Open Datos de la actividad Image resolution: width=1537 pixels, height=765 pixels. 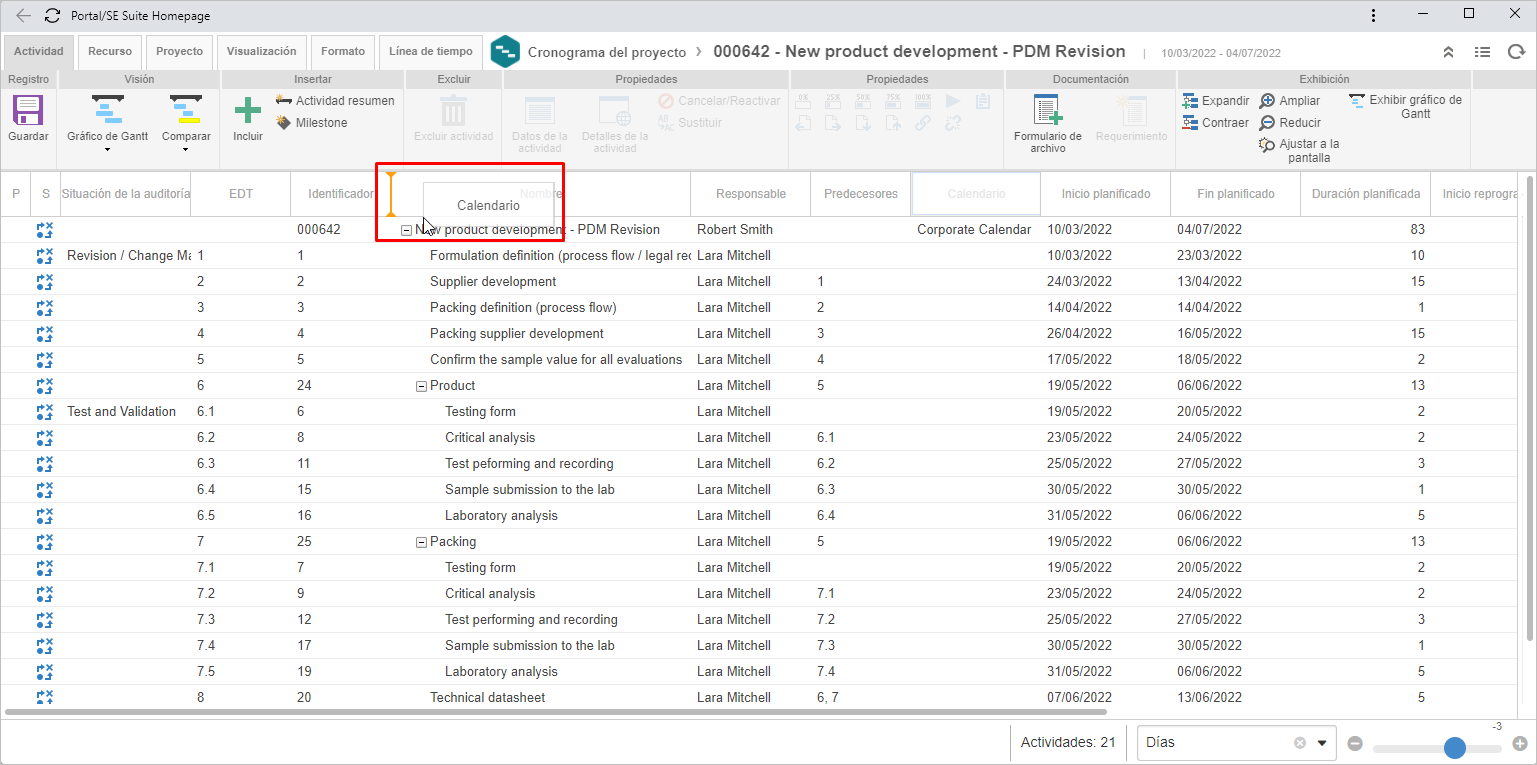(539, 123)
